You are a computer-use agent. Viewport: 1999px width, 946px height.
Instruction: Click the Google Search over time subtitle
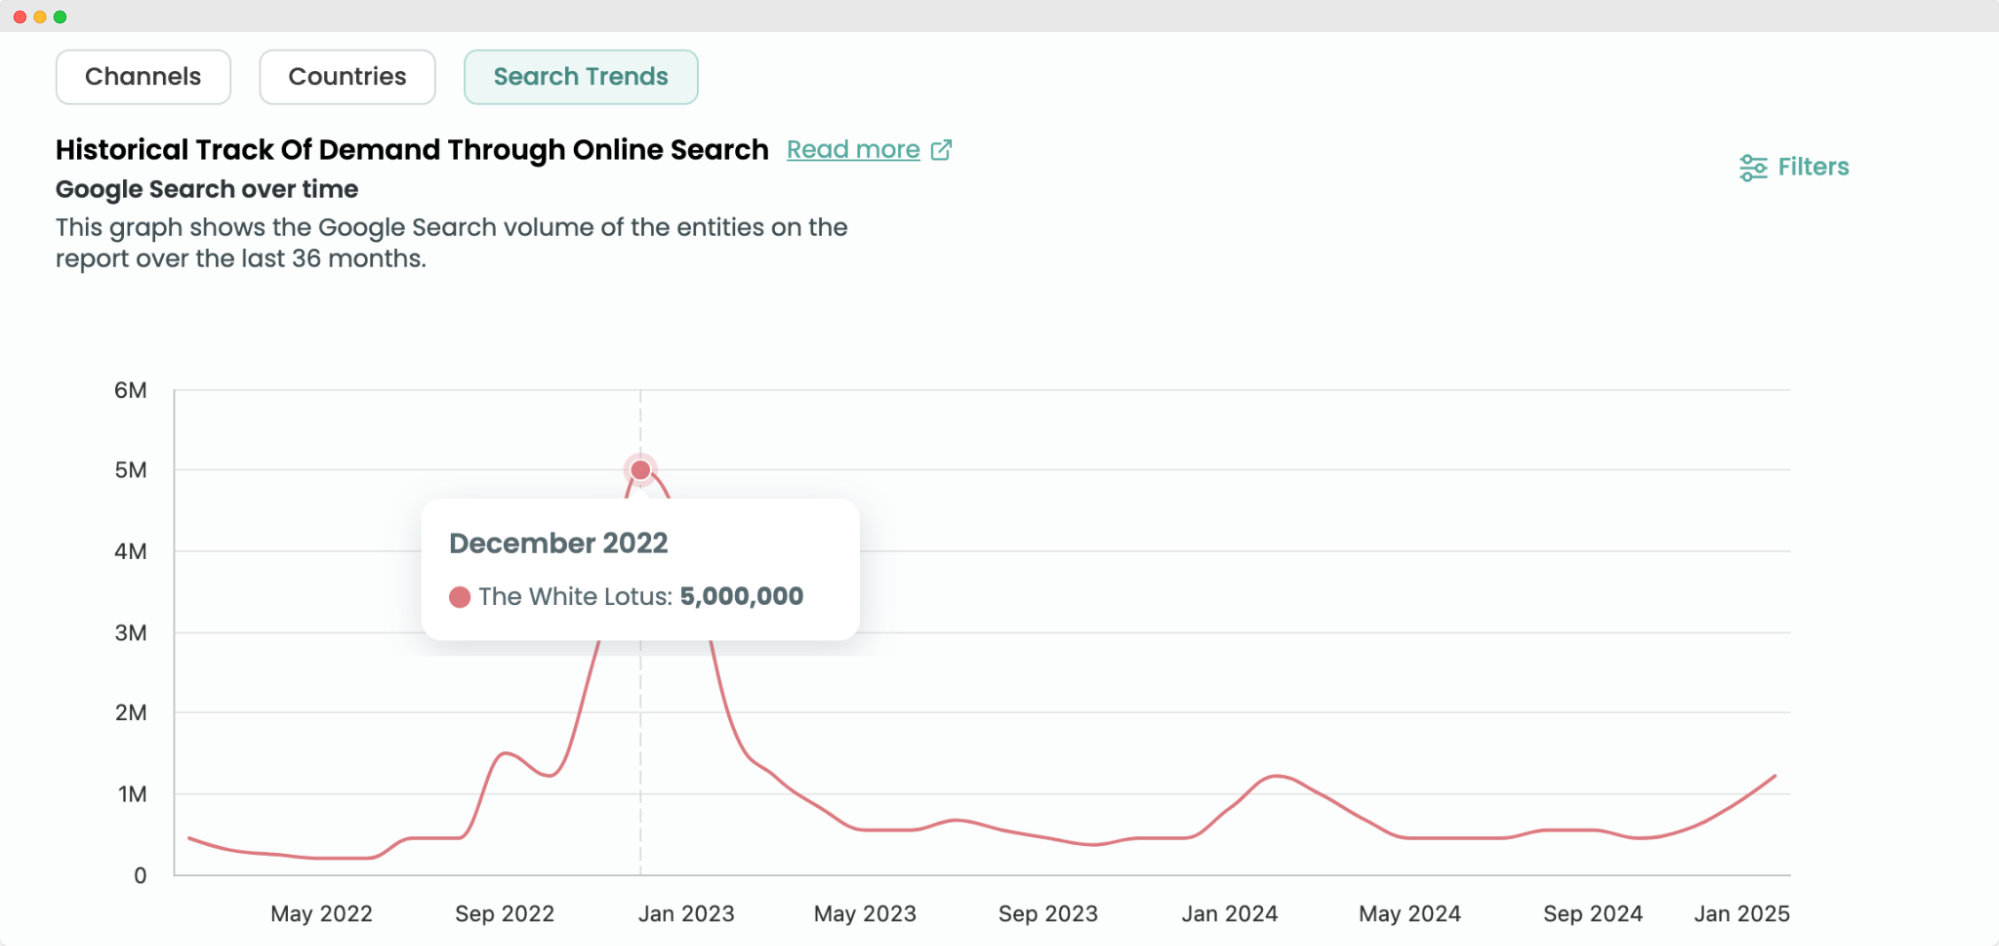(207, 189)
